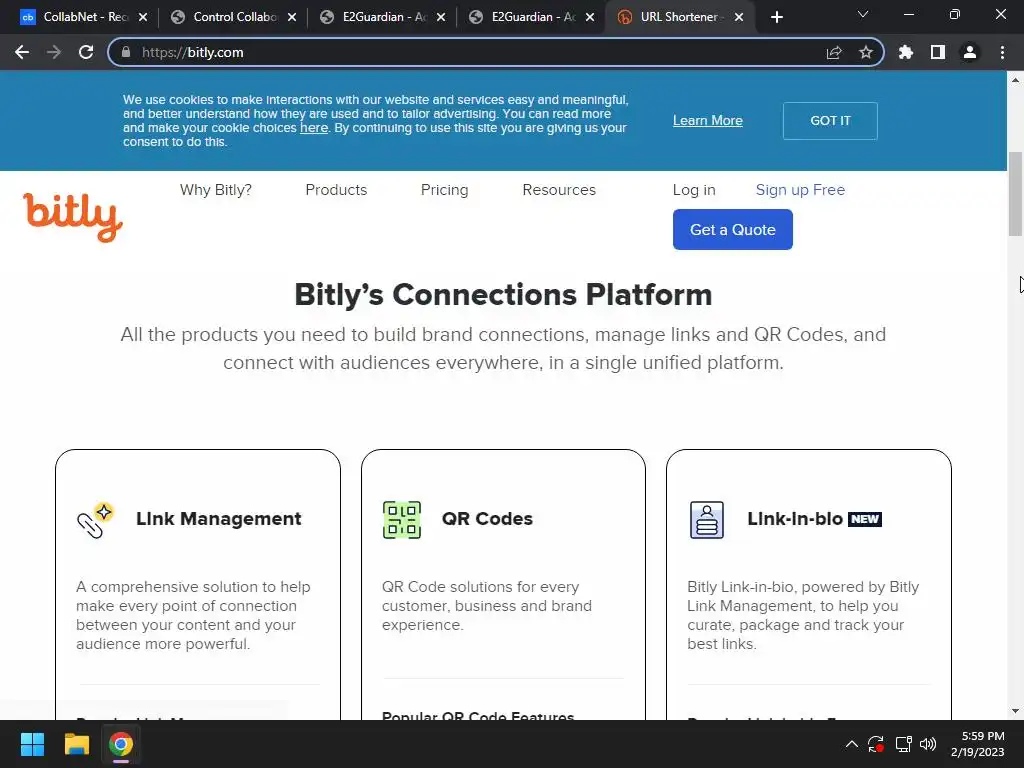Open the Windows Start menu

(x=32, y=744)
